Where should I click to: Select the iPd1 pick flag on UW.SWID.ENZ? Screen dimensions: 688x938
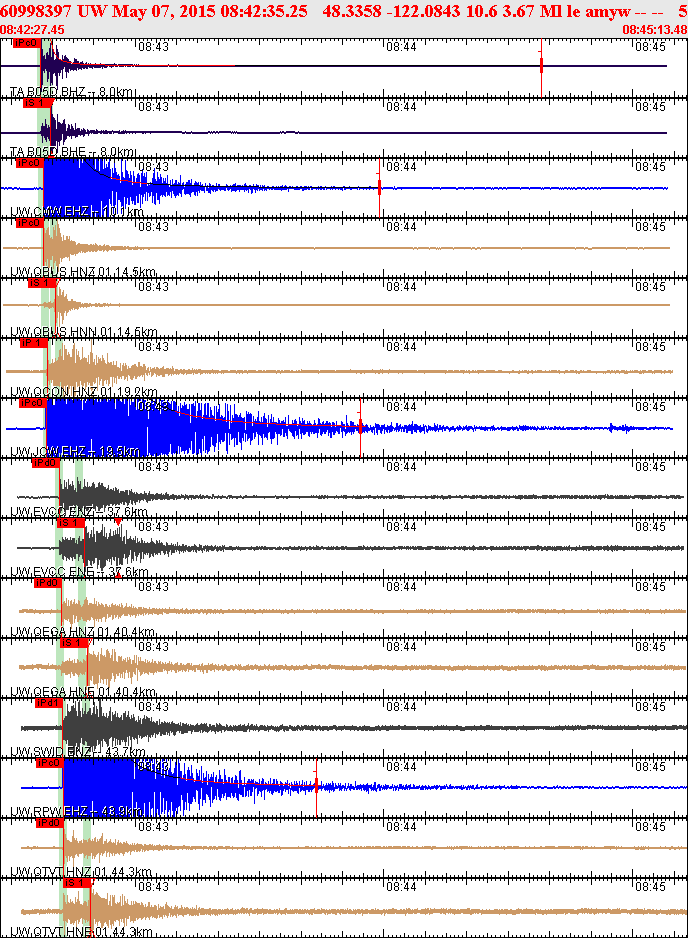point(48,702)
